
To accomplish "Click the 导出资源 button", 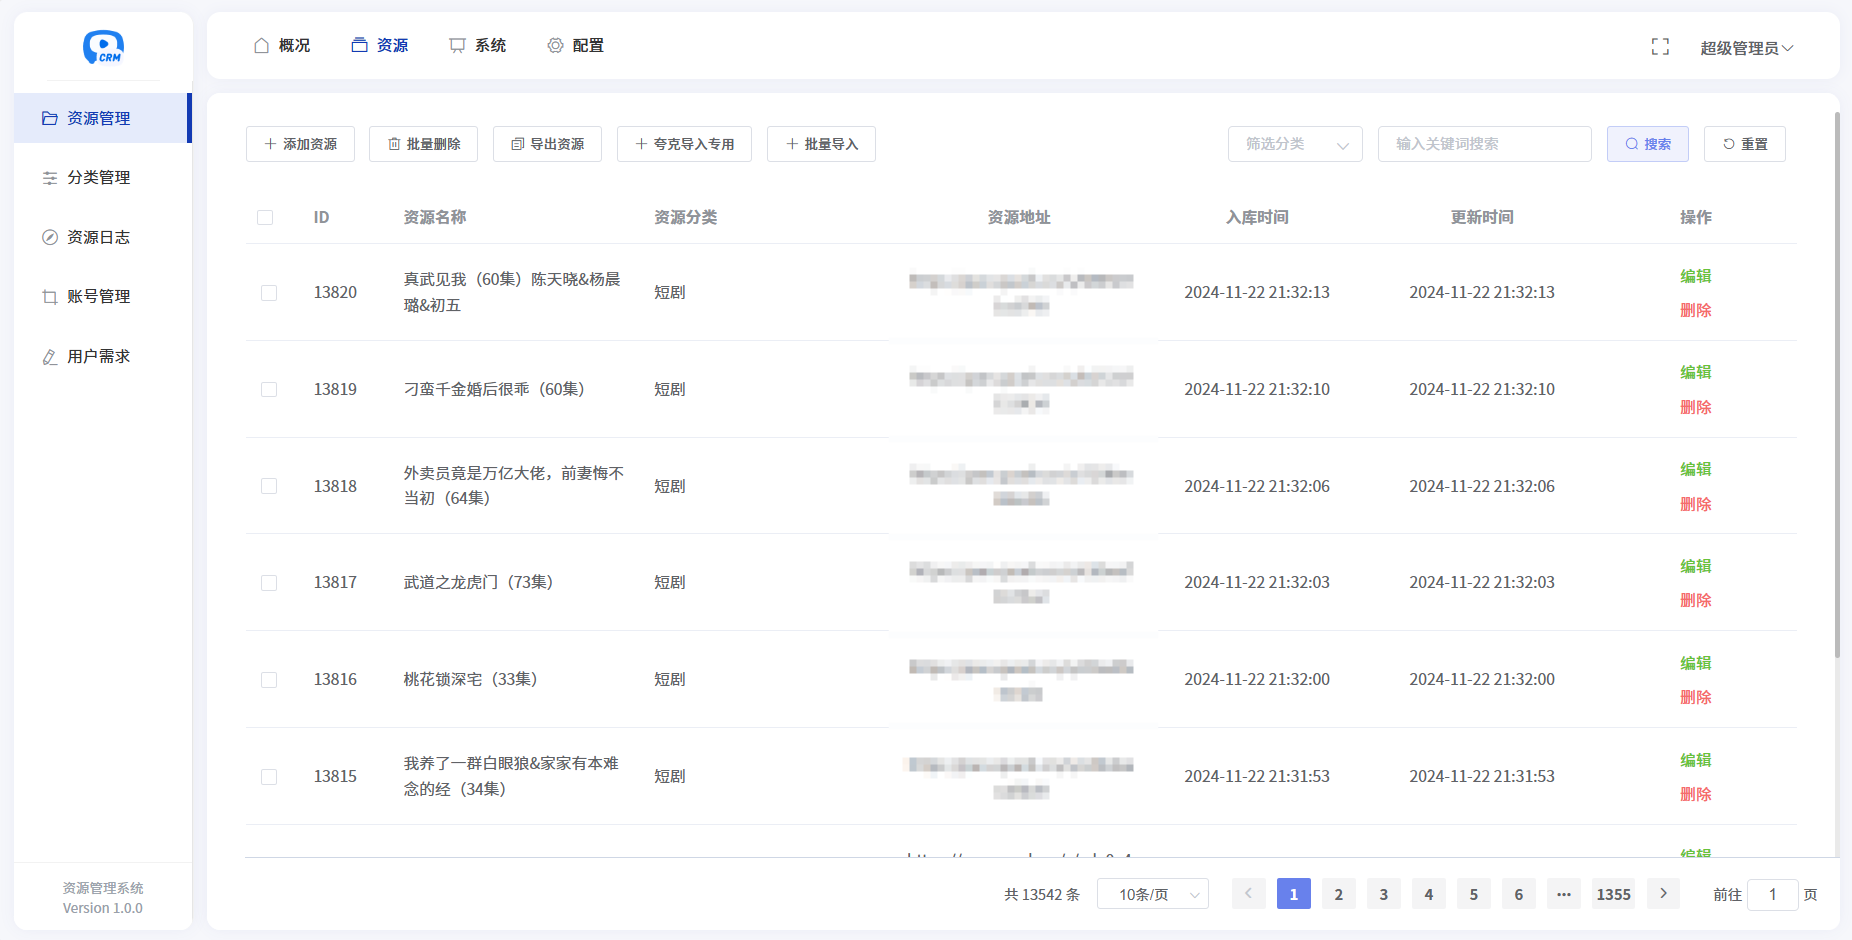I will point(547,144).
